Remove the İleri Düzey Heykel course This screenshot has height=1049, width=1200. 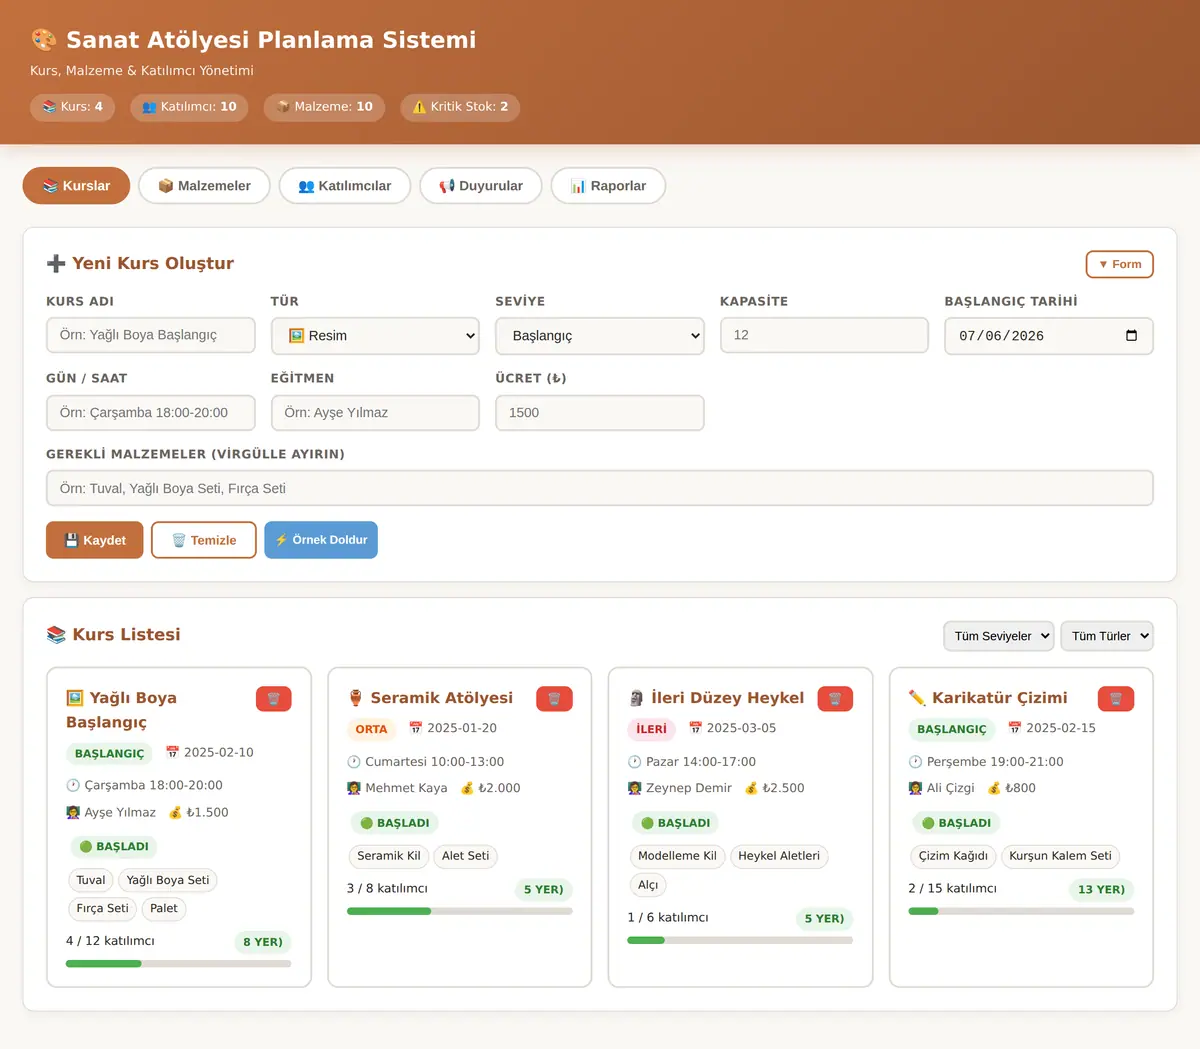[x=835, y=698]
